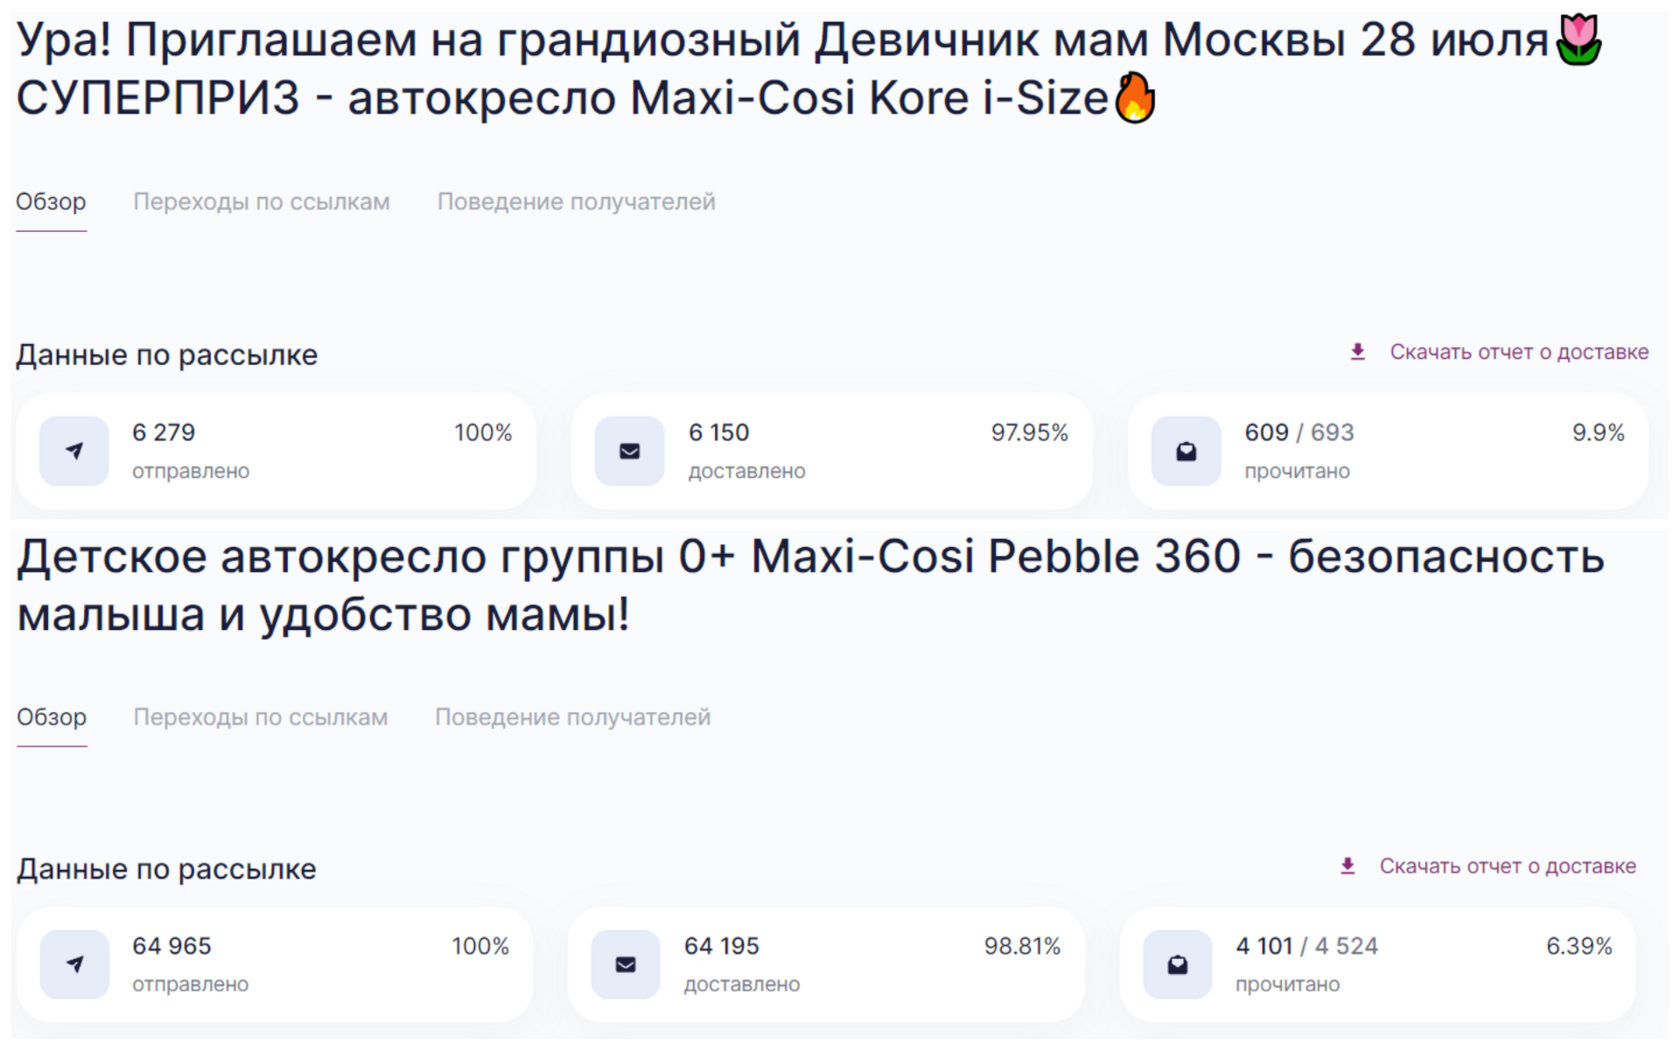
Task: Click the delivered envelope icon for 64 195
Action: 626,964
